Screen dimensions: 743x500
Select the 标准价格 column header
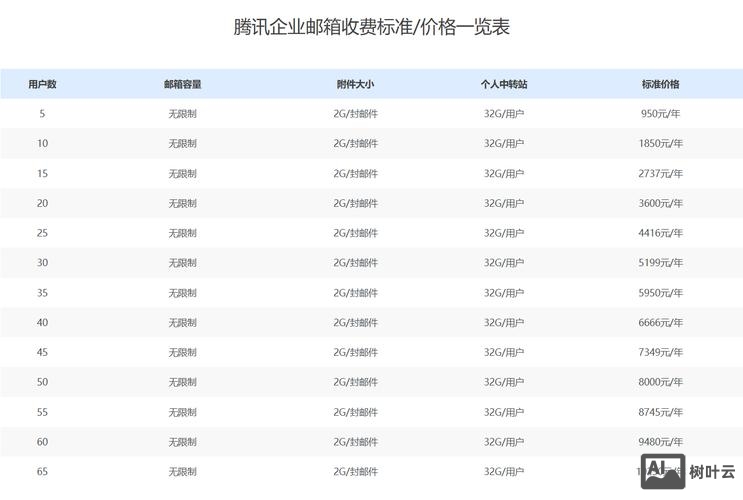(x=661, y=84)
